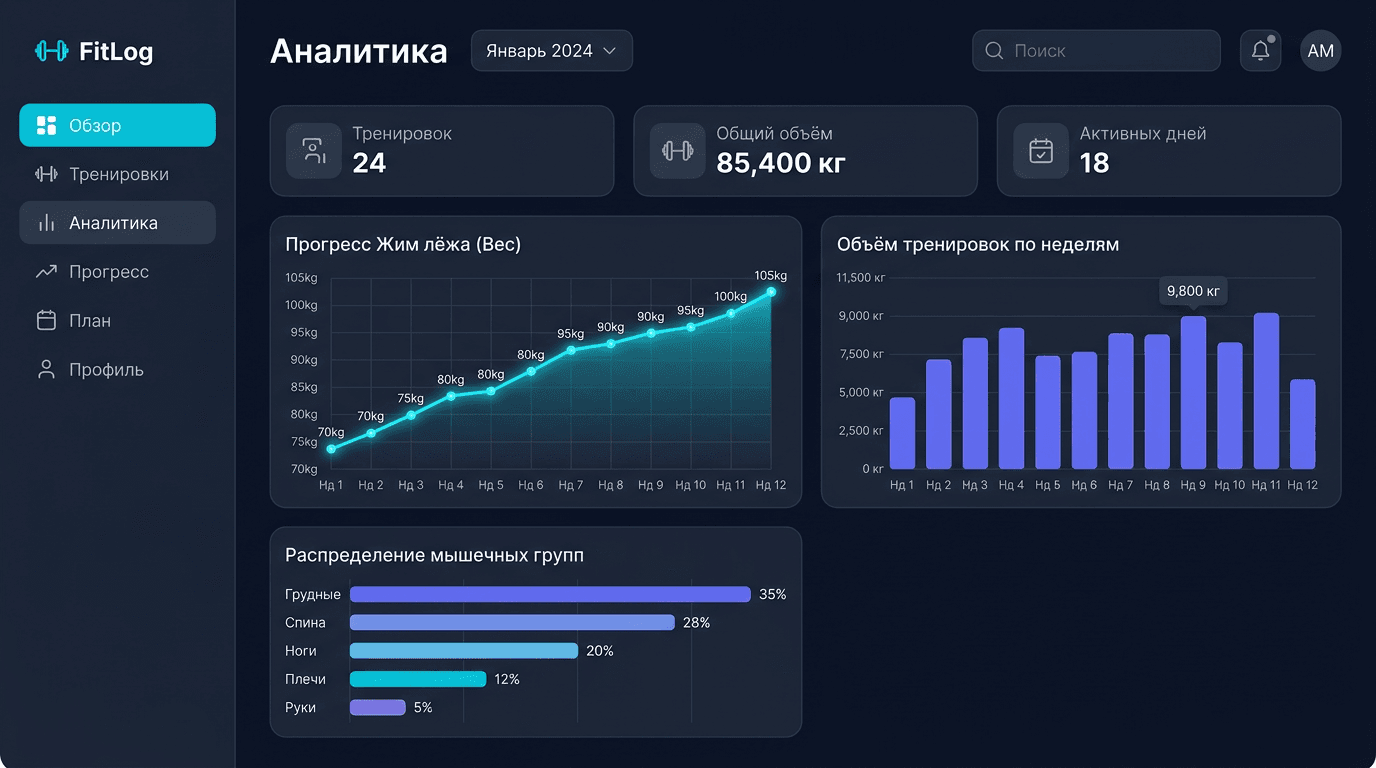
Task: Click the calendar-check icon on Активных дней card
Action: 1040,150
